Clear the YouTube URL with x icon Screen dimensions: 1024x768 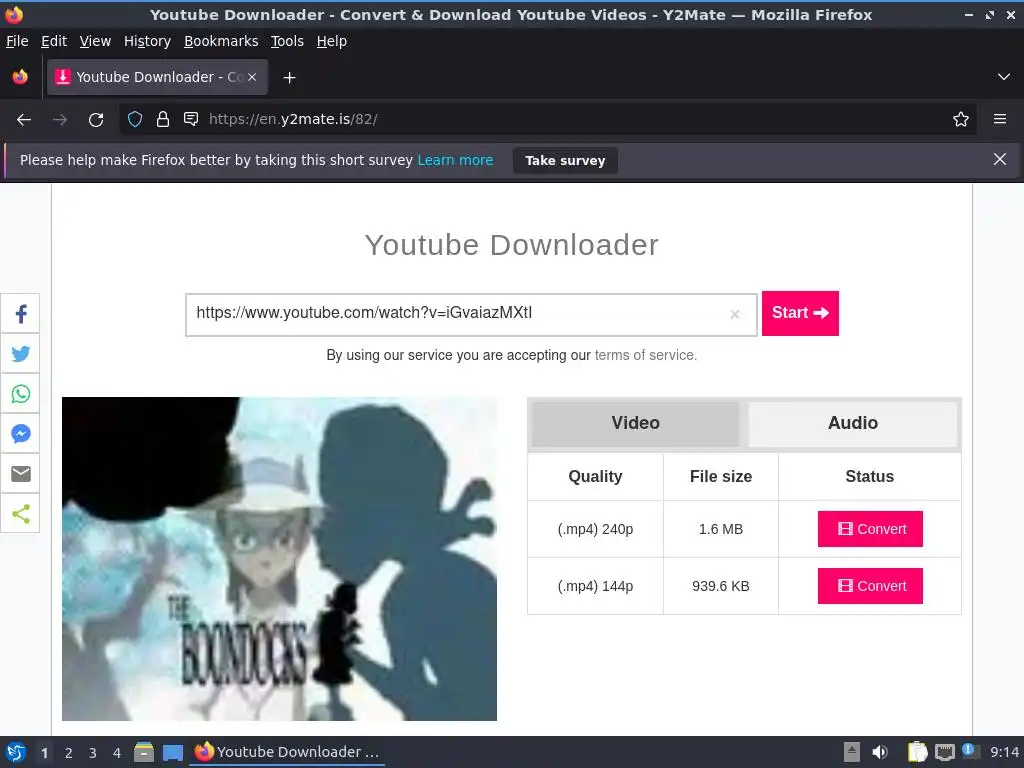[735, 314]
